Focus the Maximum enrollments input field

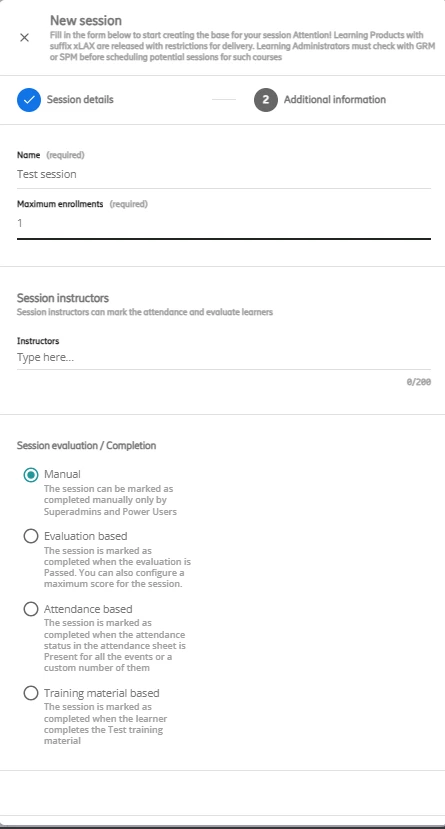pyautogui.click(x=224, y=223)
